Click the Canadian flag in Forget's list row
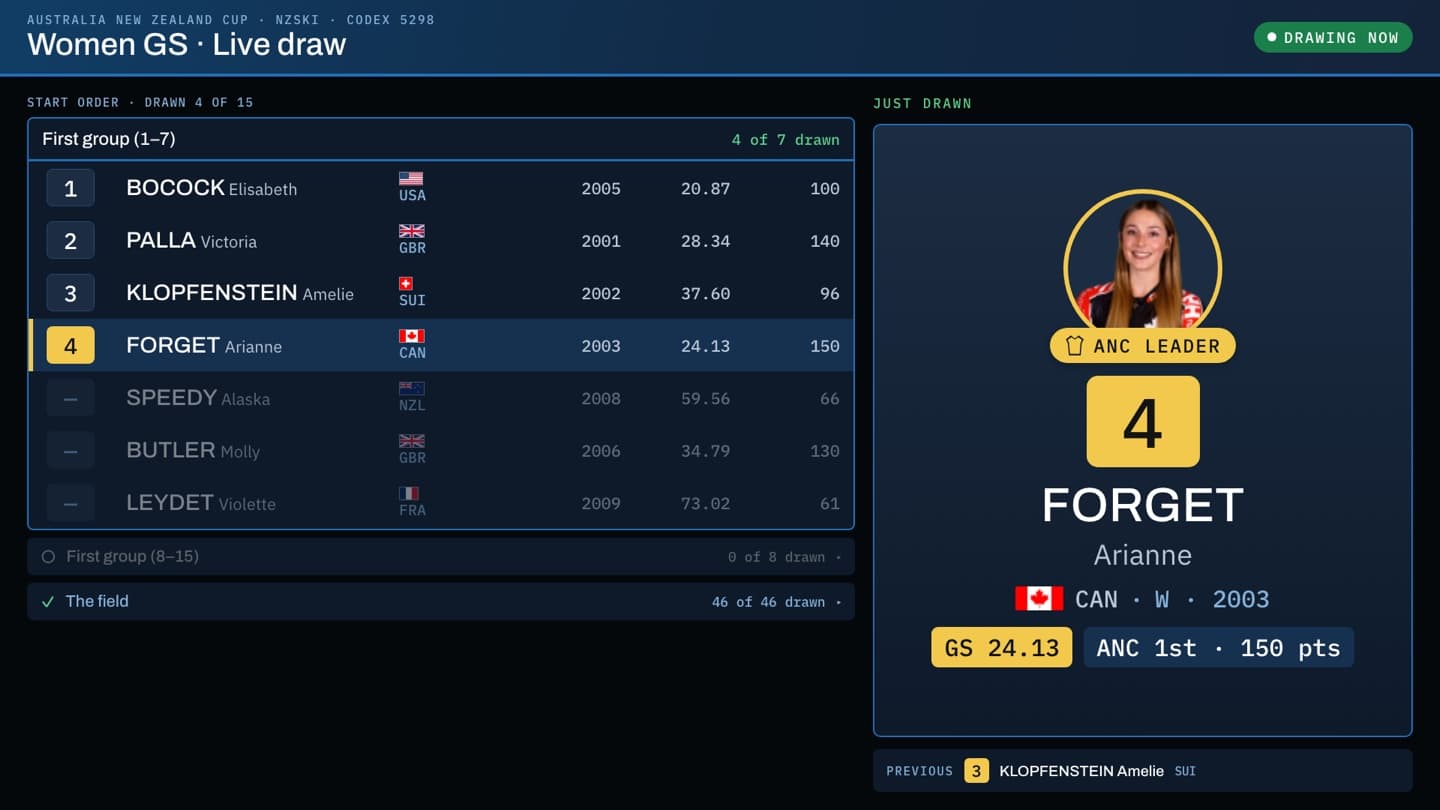Image resolution: width=1440 pixels, height=810 pixels. 411,336
